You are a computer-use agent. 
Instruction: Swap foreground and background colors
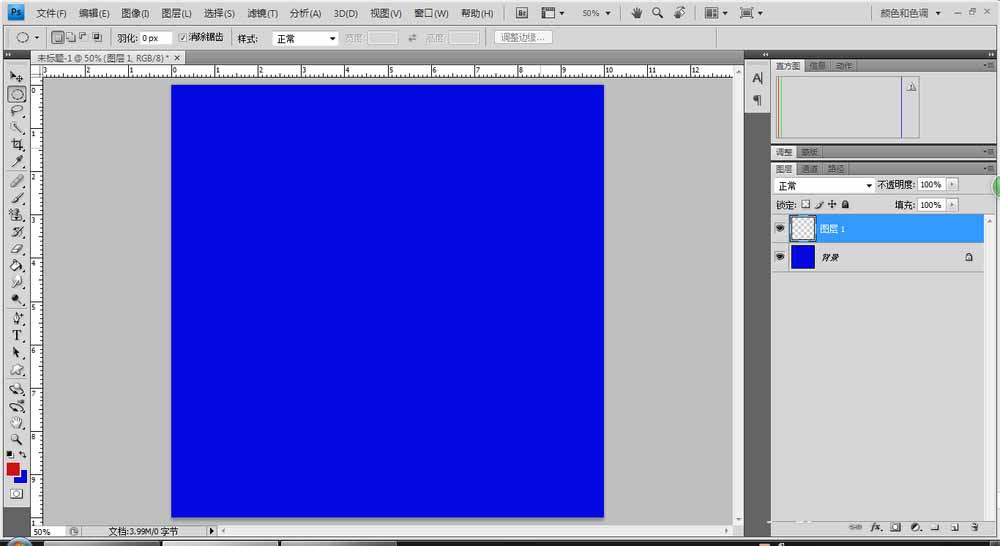(23, 454)
